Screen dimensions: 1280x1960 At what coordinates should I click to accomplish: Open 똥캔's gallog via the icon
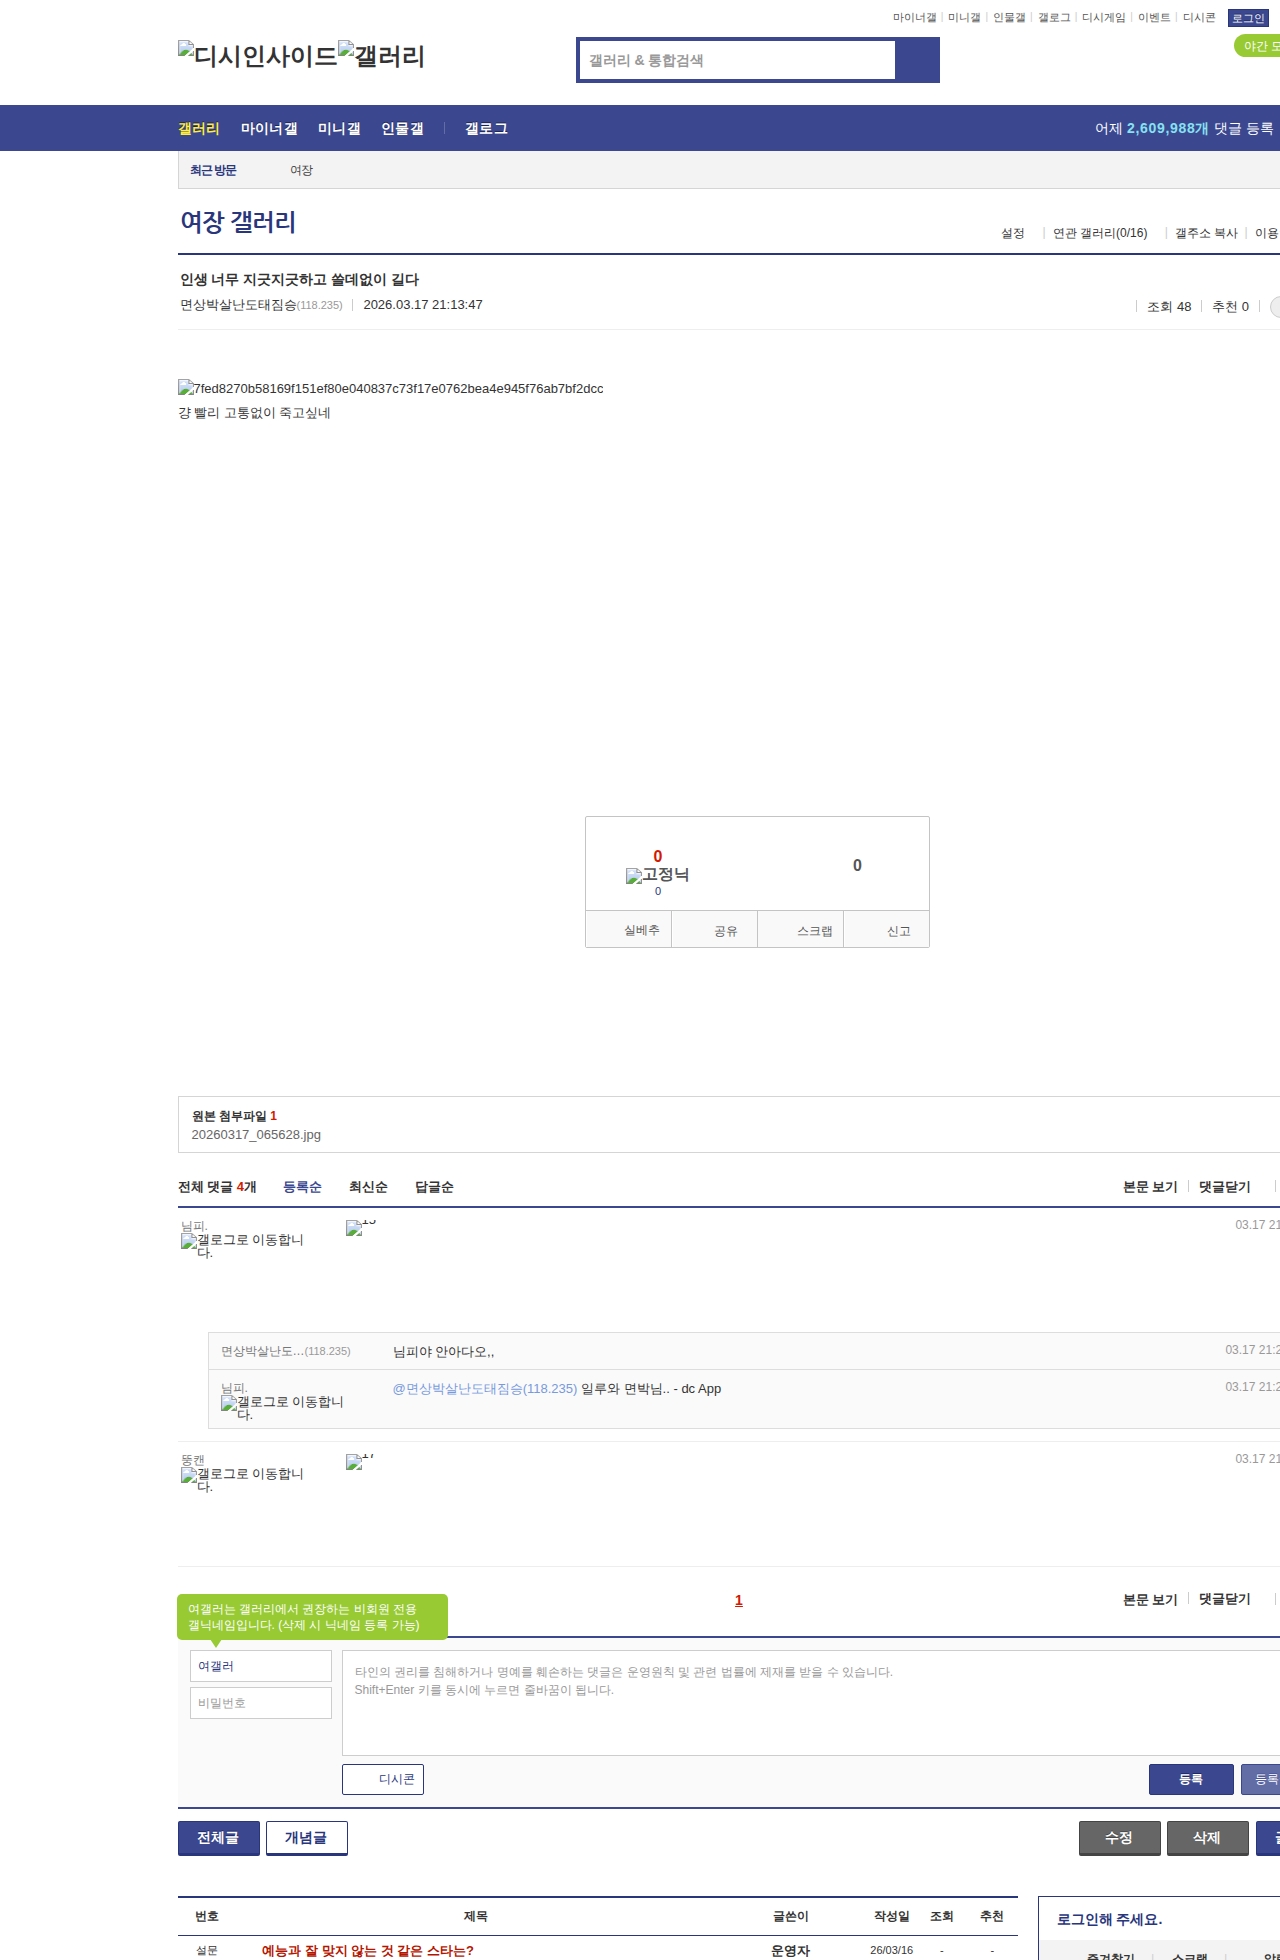pyautogui.click(x=242, y=1475)
